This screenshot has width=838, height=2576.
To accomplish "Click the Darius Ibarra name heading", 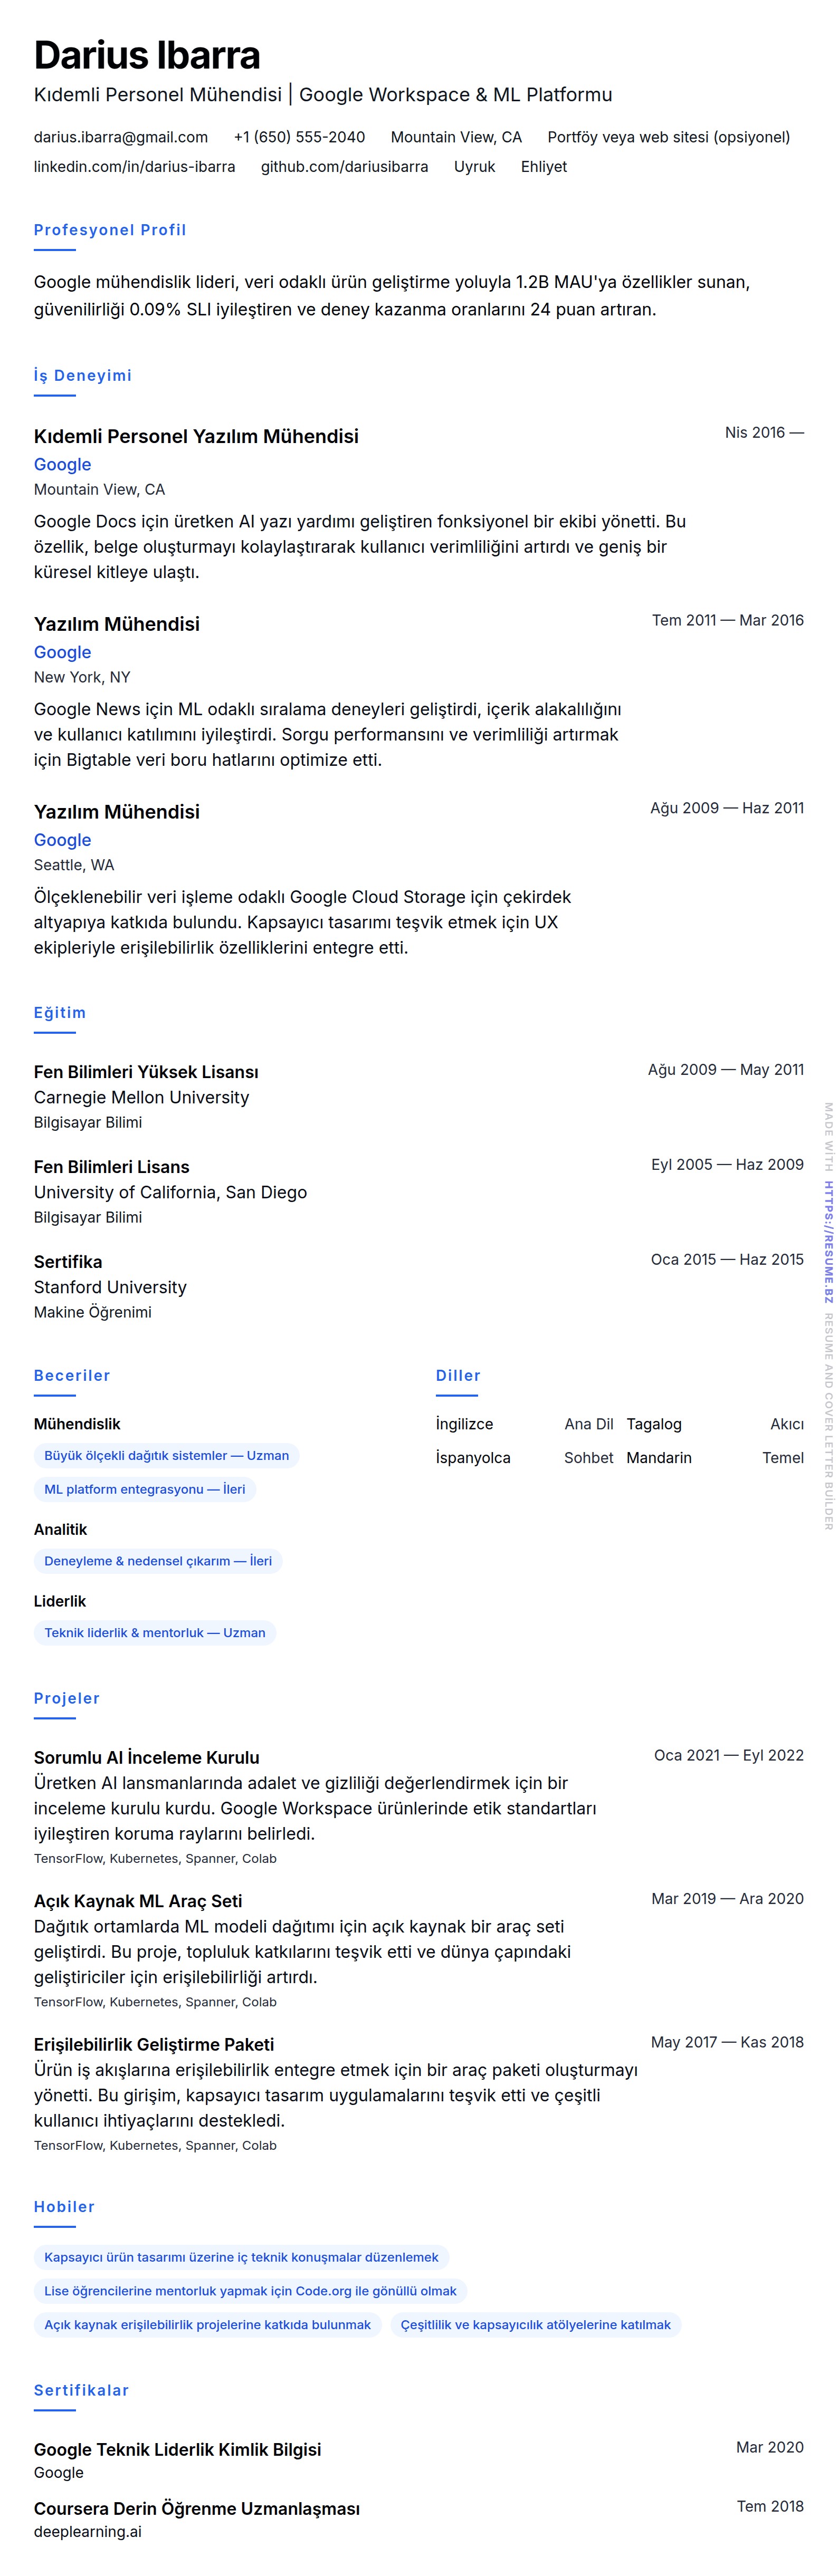I will pos(147,55).
